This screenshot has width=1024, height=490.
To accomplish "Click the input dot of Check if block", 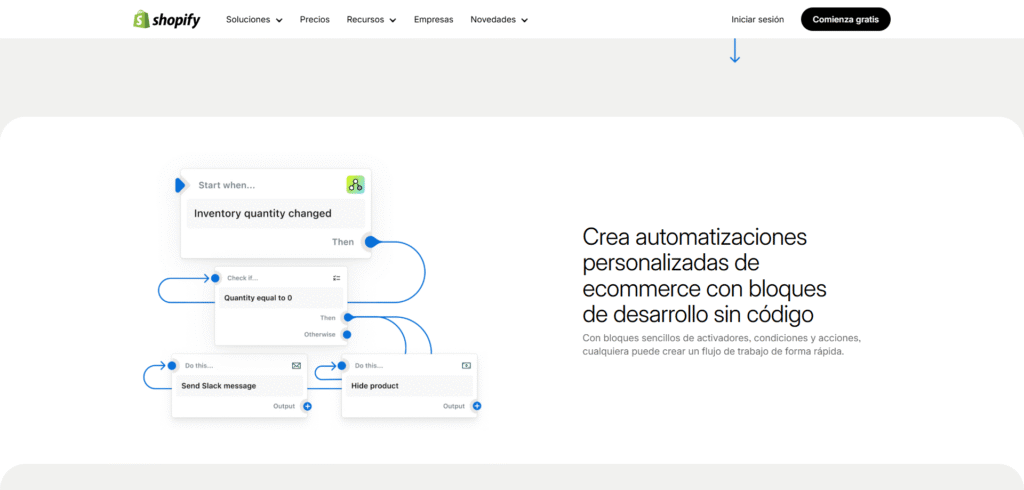I will point(215,278).
